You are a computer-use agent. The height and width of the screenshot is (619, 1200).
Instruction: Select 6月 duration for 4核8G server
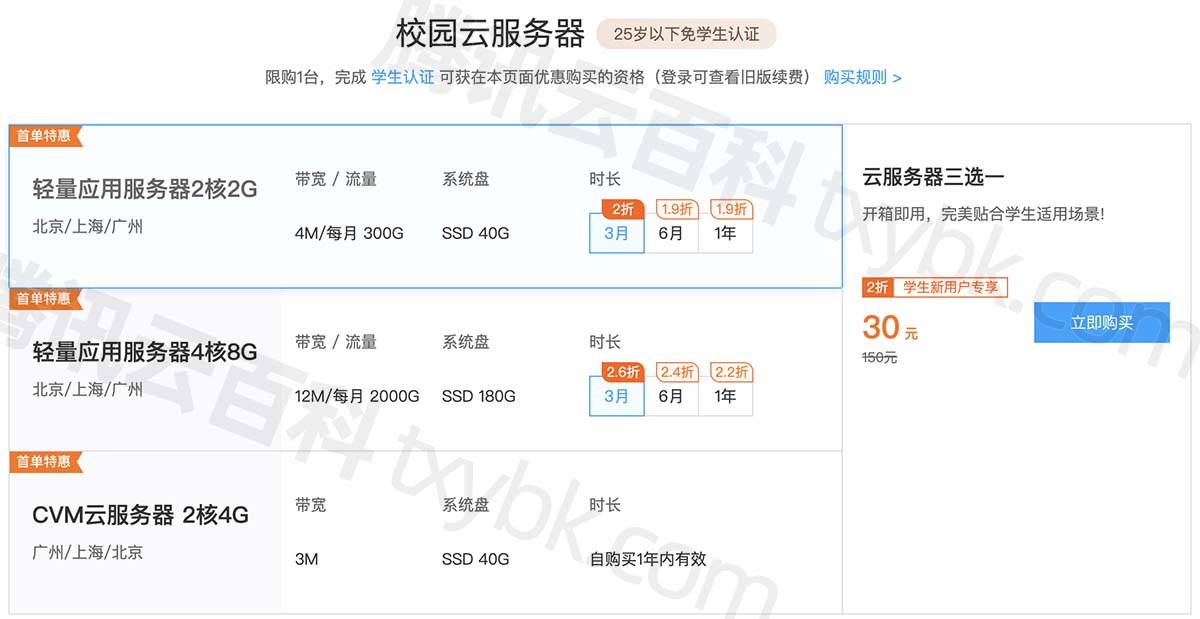coord(671,396)
